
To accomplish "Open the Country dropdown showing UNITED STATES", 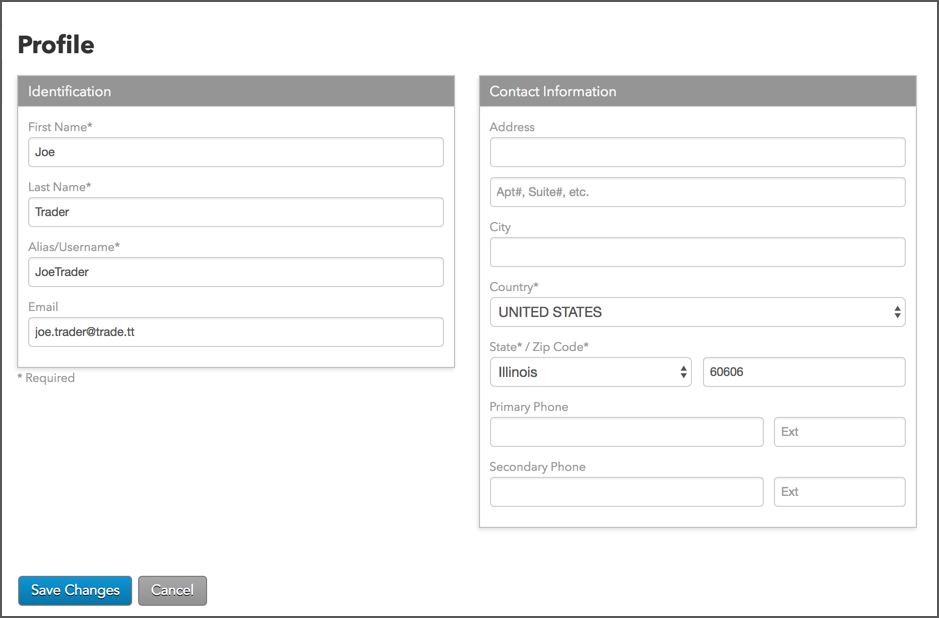I will tap(698, 312).
